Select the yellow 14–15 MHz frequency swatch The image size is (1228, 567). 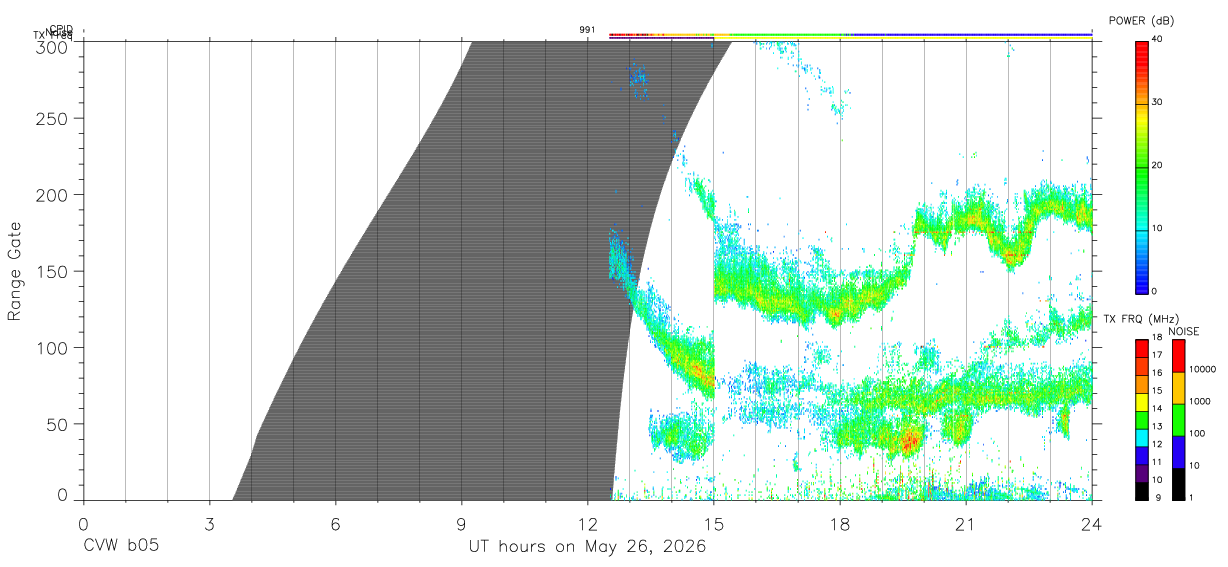tap(1141, 401)
